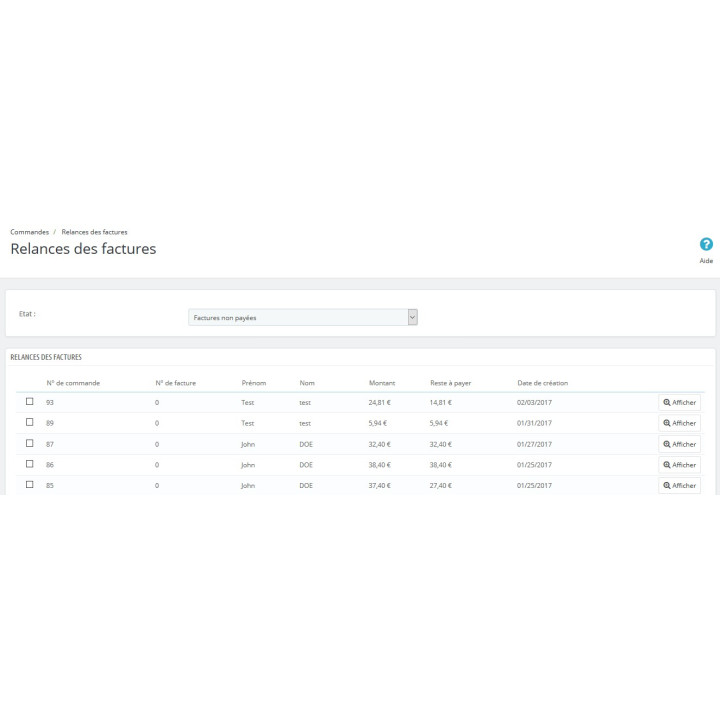Click N° de facture column header
Viewport: 720px width, 720px height.
175,383
